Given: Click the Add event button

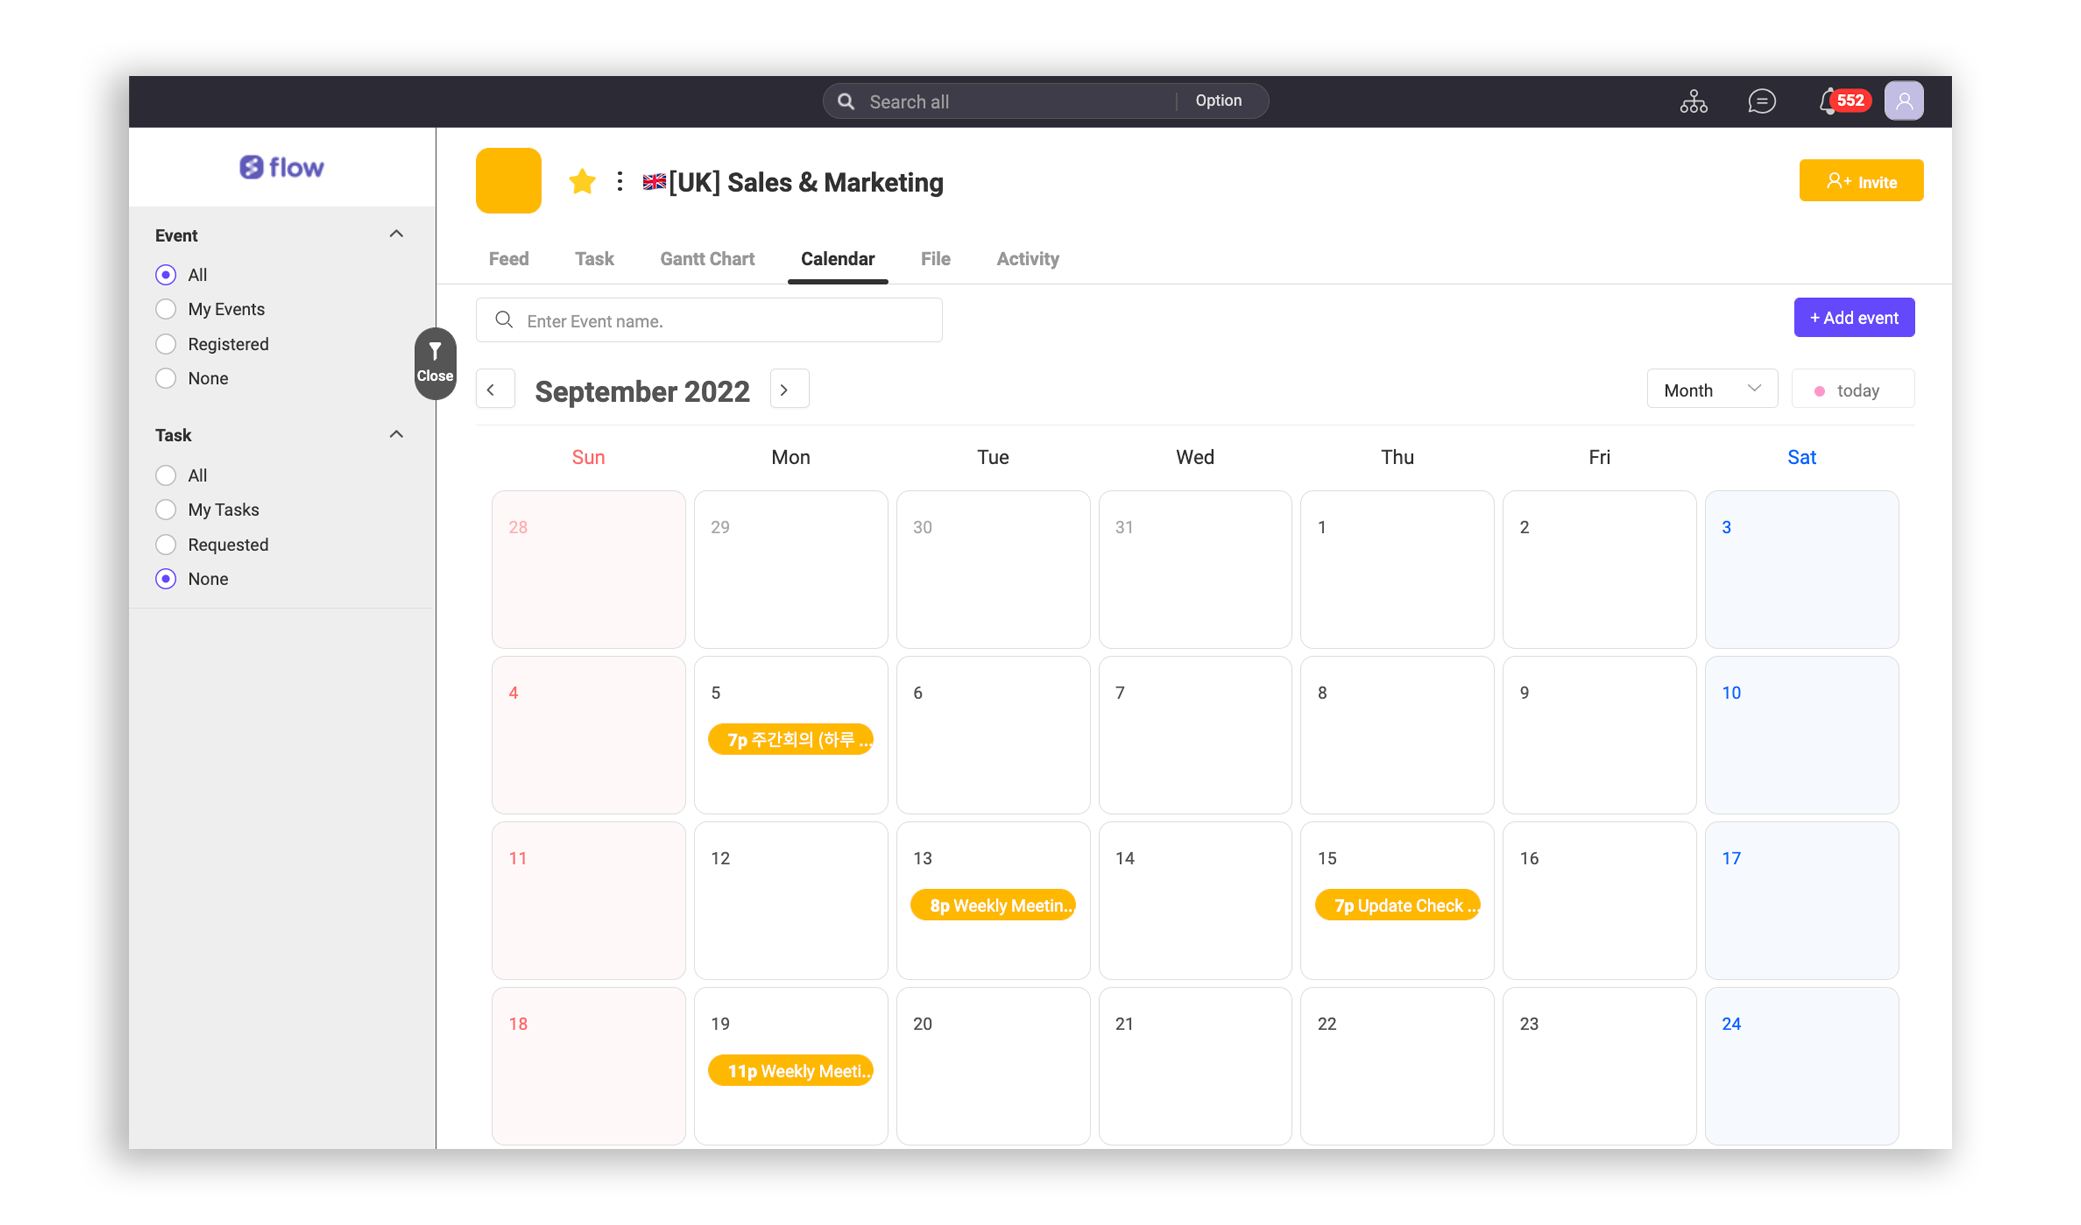Looking at the screenshot, I should (x=1854, y=316).
